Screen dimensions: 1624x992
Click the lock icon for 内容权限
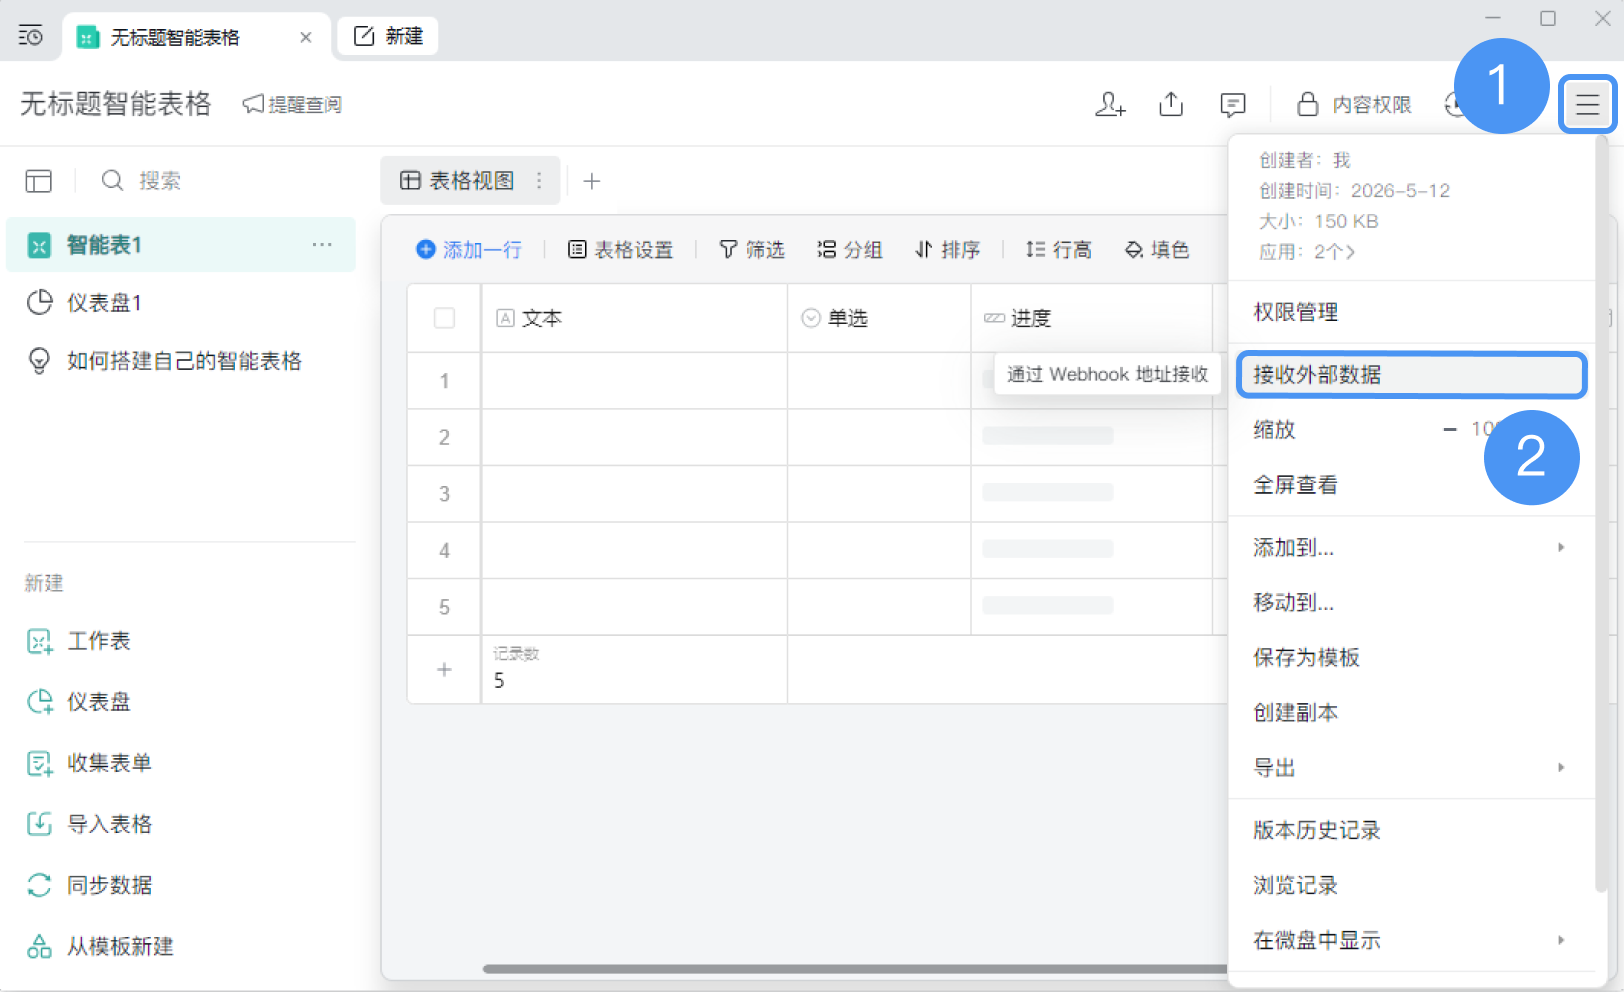1307,104
